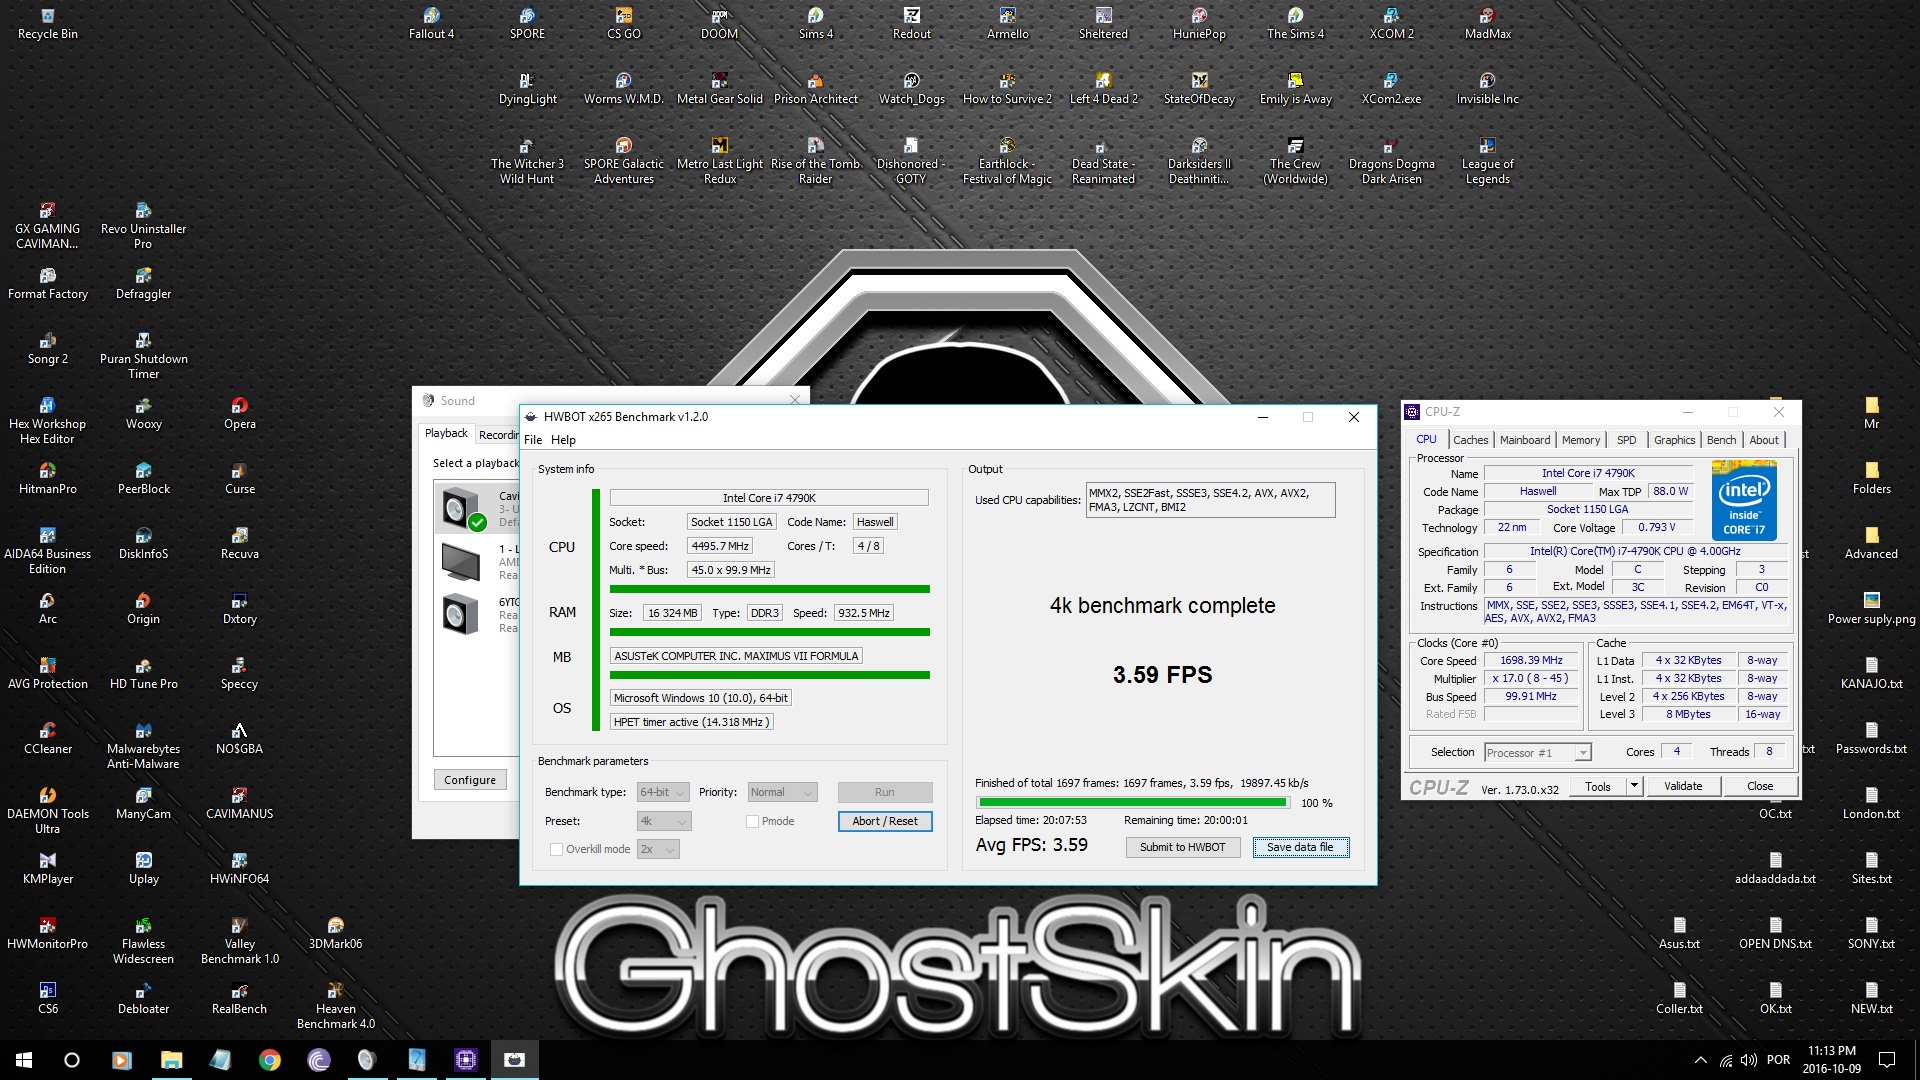This screenshot has height=1080, width=1920.
Task: Click the CPU-Z Close button
Action: click(x=1760, y=786)
